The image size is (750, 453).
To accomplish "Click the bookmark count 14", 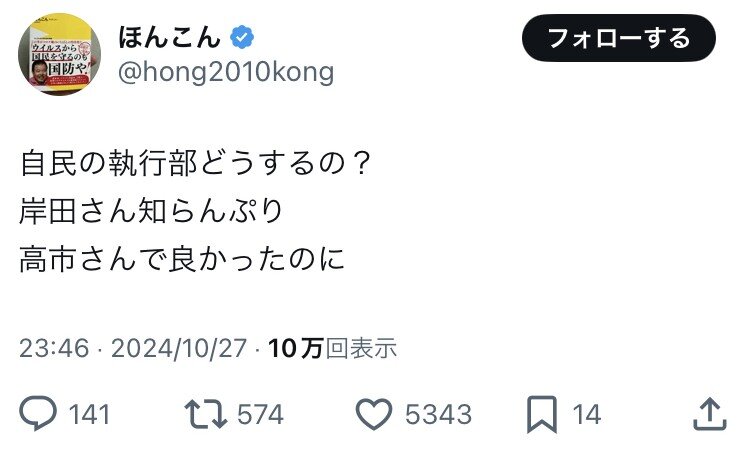I will click(x=586, y=414).
